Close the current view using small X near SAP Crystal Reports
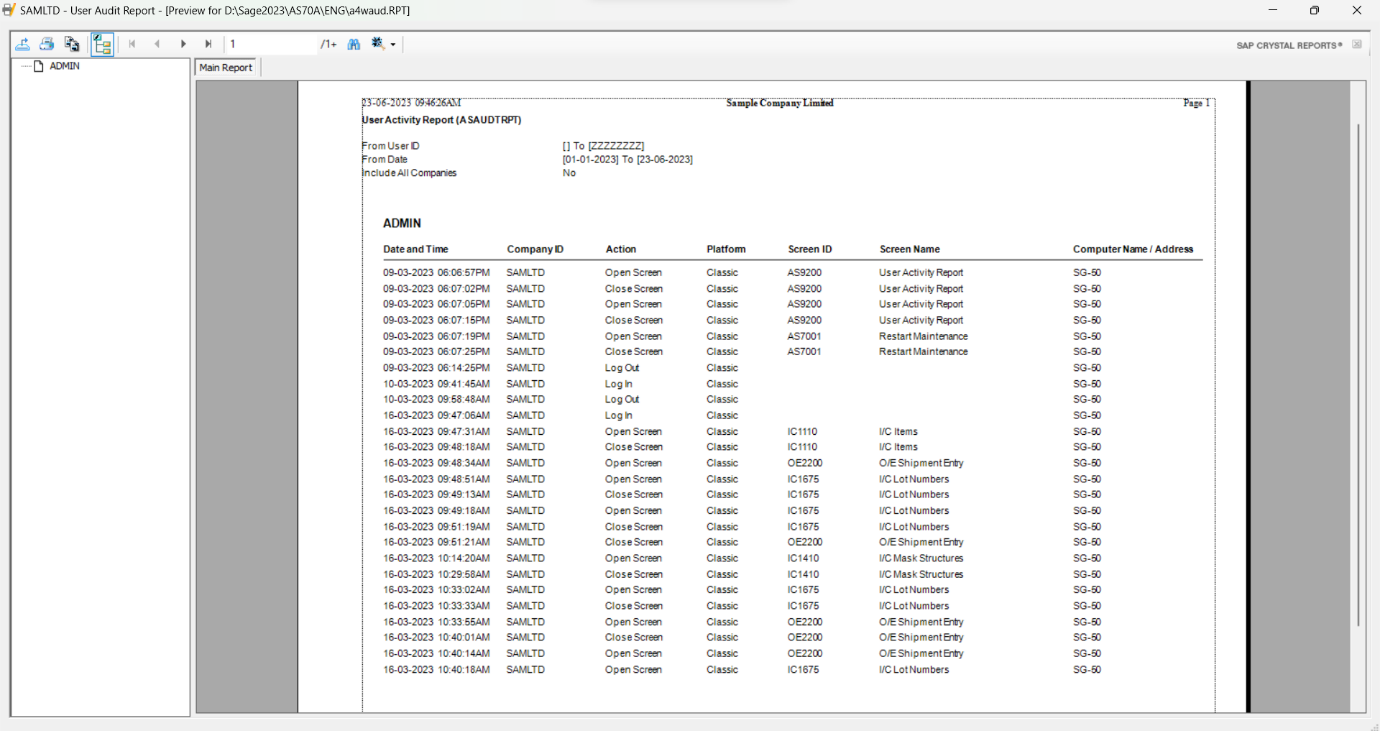 point(1357,45)
